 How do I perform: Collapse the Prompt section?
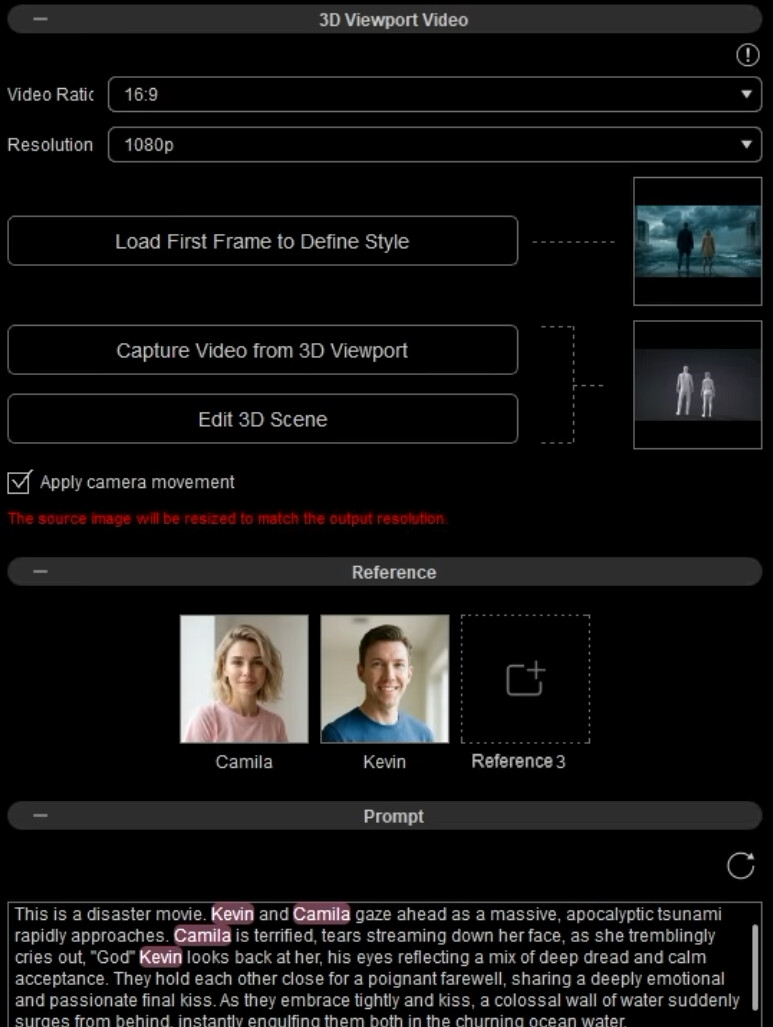coord(41,815)
